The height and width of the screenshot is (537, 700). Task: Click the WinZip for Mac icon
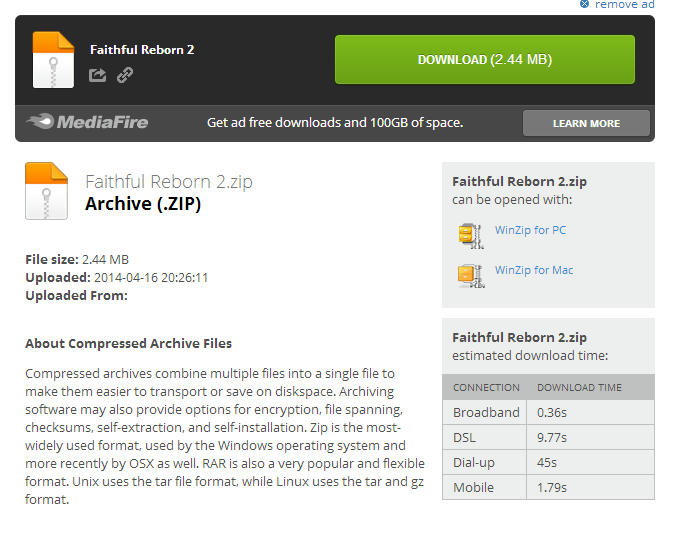(471, 276)
